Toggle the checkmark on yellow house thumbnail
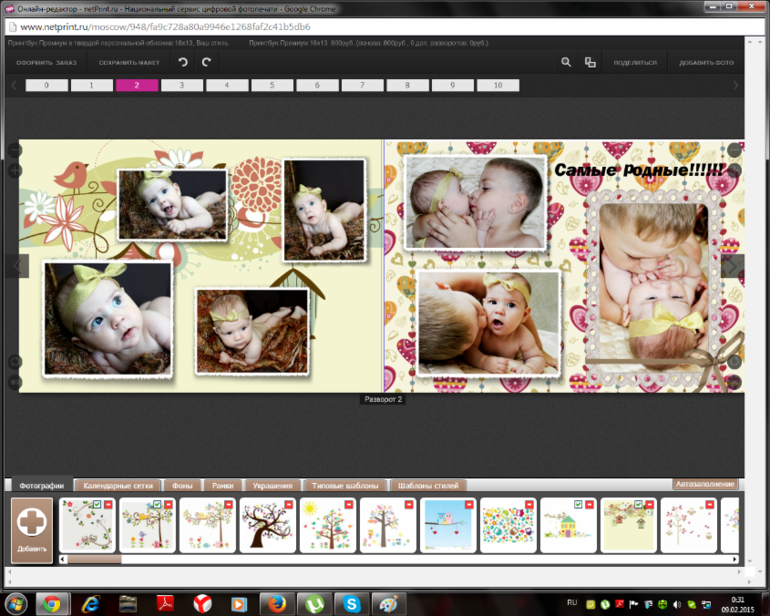 tap(577, 505)
